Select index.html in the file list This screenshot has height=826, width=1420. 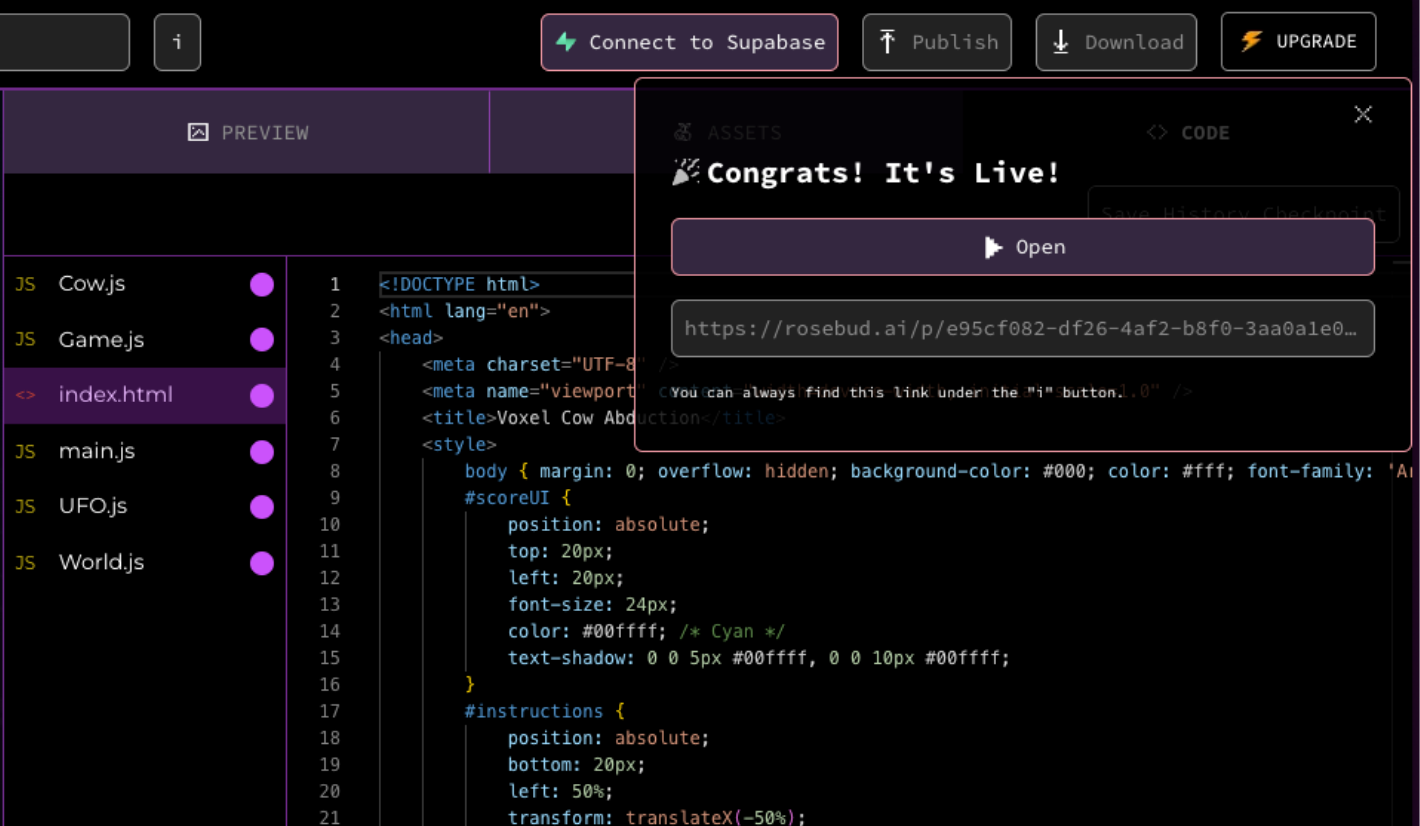145,395
